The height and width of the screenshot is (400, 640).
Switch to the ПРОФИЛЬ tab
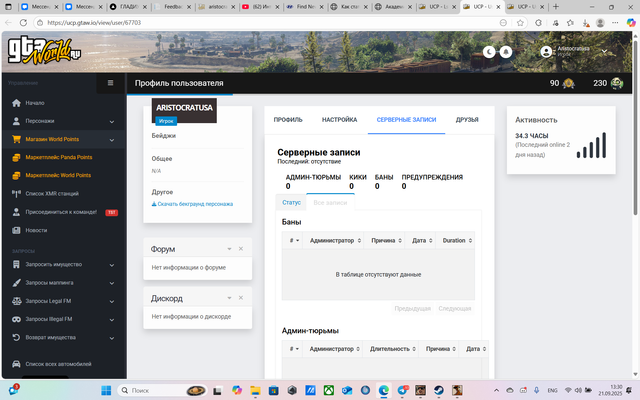[x=288, y=120]
